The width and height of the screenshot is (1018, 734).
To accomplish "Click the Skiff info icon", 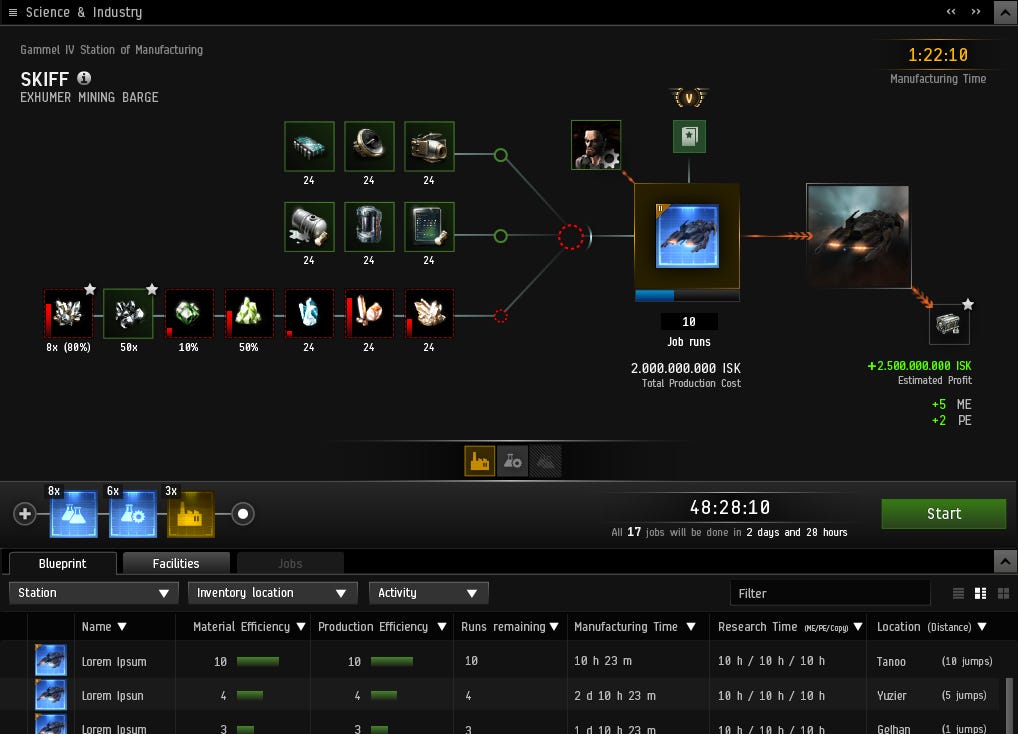I will tap(84, 79).
